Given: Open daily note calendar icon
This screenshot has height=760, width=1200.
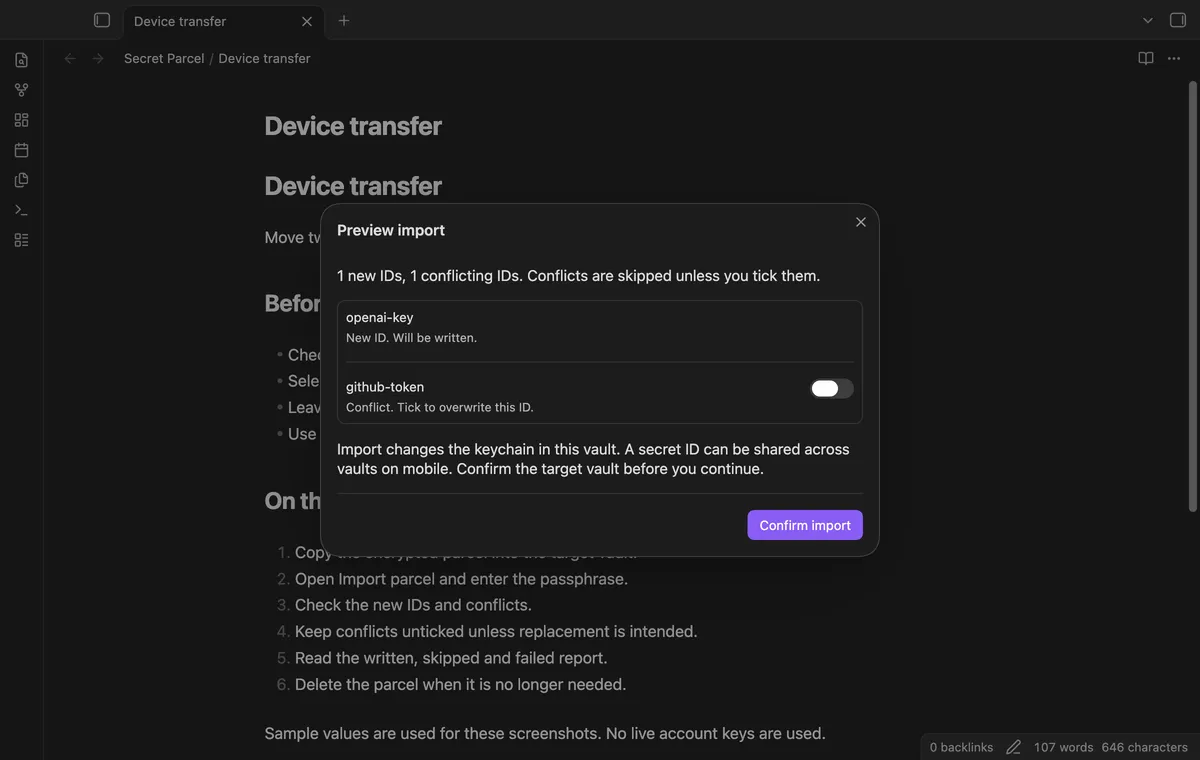Looking at the screenshot, I should tap(21, 150).
